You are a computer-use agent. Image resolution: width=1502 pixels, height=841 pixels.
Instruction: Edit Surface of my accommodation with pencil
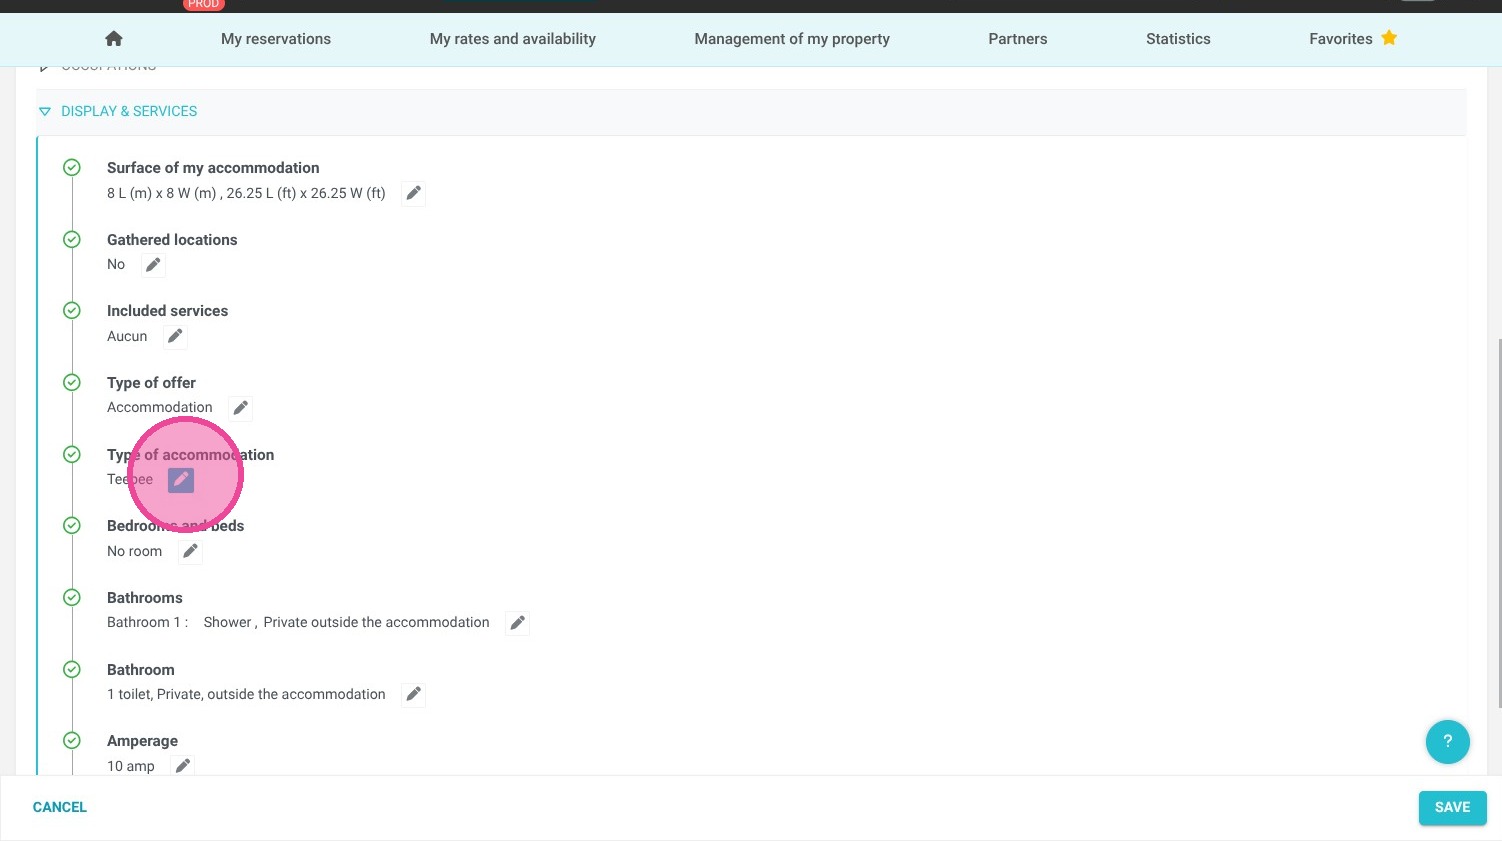click(x=414, y=193)
